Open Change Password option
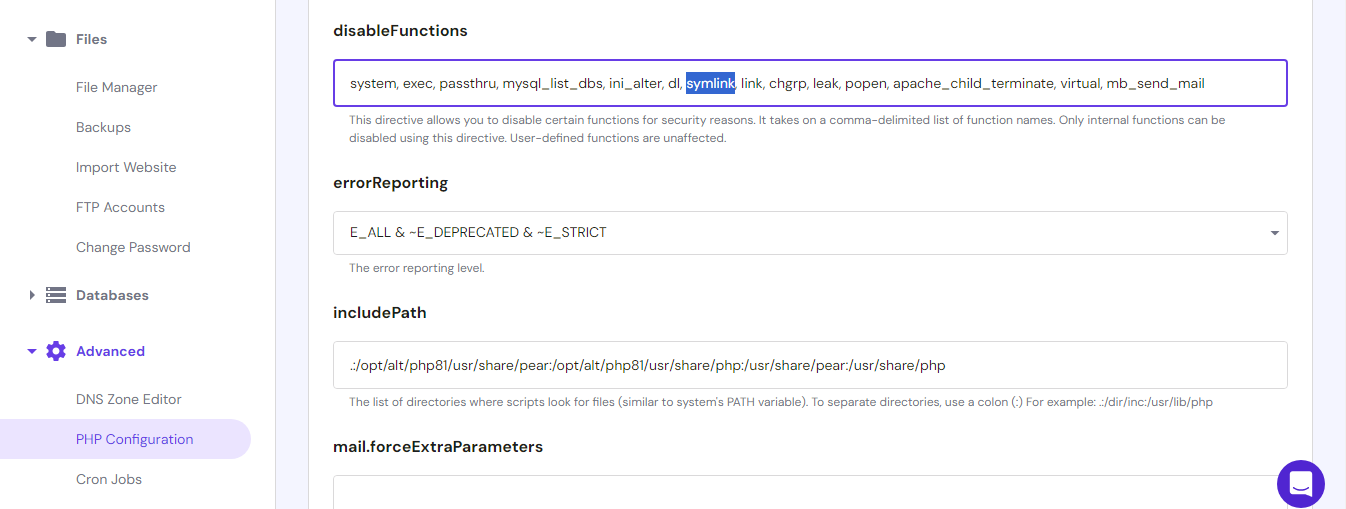Viewport: 1346px width, 509px height. pos(133,247)
